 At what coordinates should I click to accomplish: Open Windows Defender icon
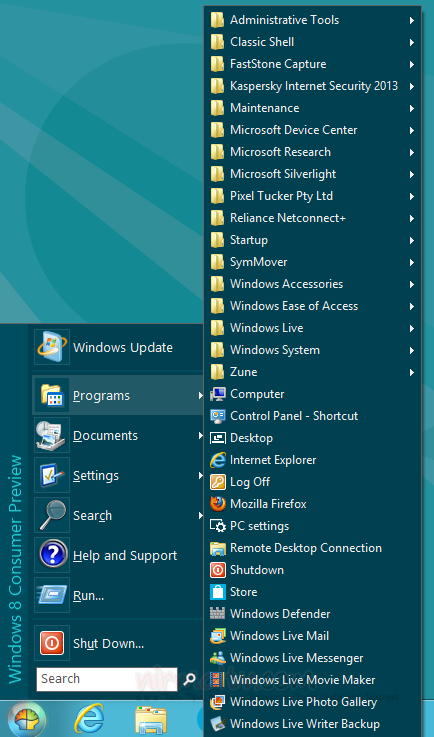pos(218,614)
